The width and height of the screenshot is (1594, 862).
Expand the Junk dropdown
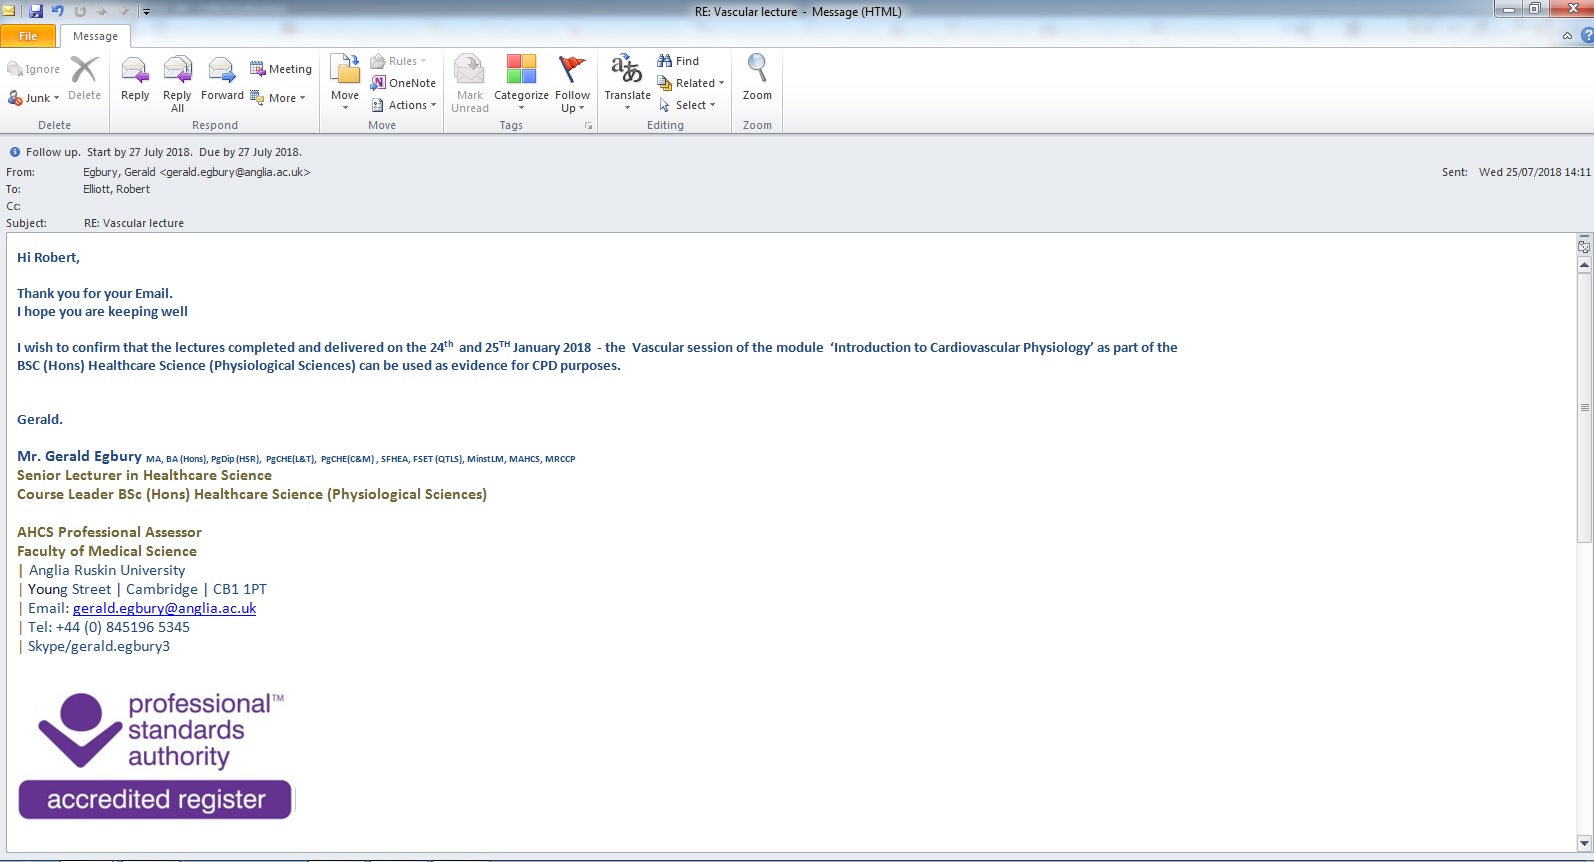(35, 98)
